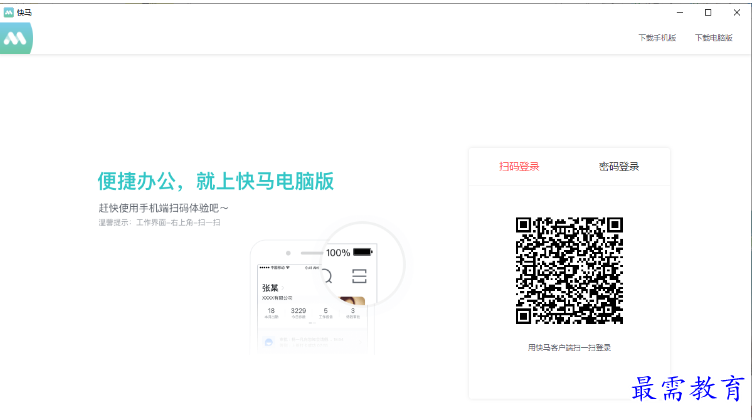This screenshot has width=753, height=420.
Task: Switch to 密码登录 tab
Action: (619, 167)
